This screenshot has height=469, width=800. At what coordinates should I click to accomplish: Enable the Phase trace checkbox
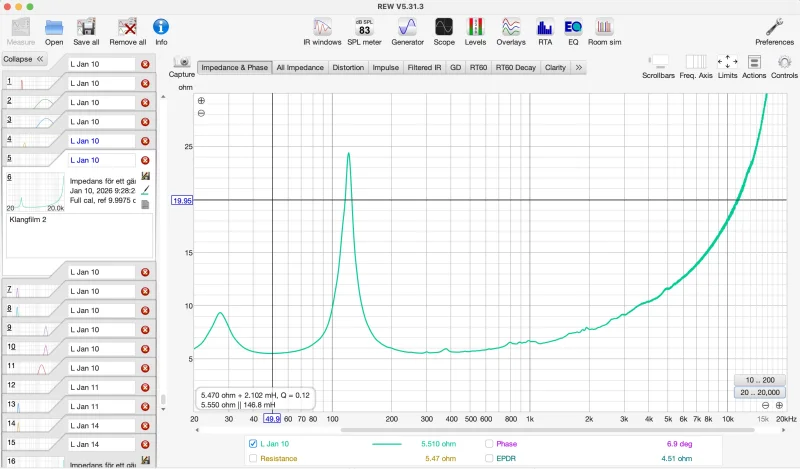489,443
